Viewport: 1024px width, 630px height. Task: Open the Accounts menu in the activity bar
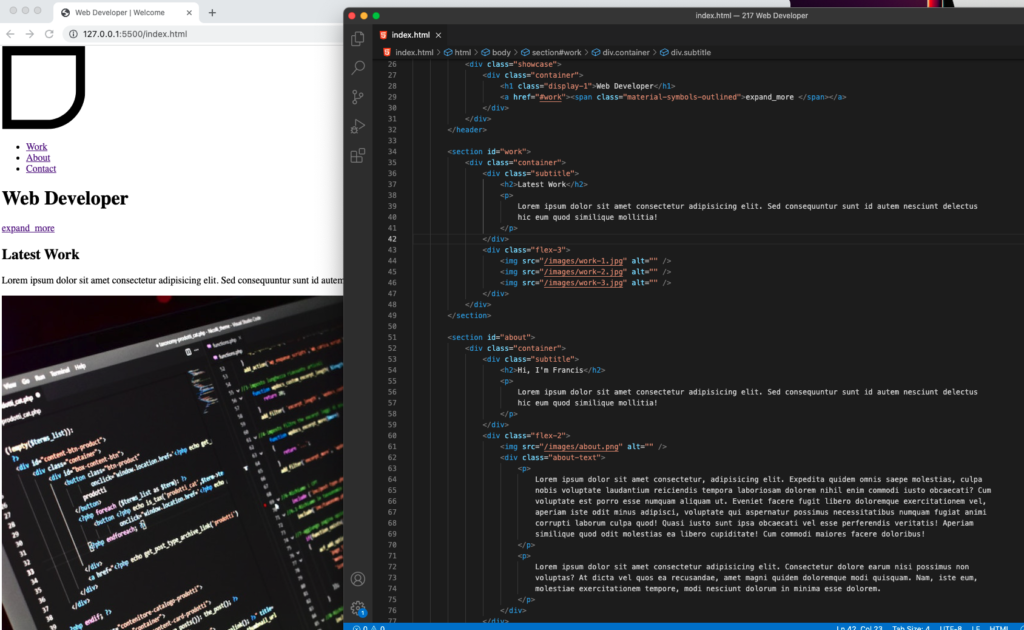click(x=358, y=579)
